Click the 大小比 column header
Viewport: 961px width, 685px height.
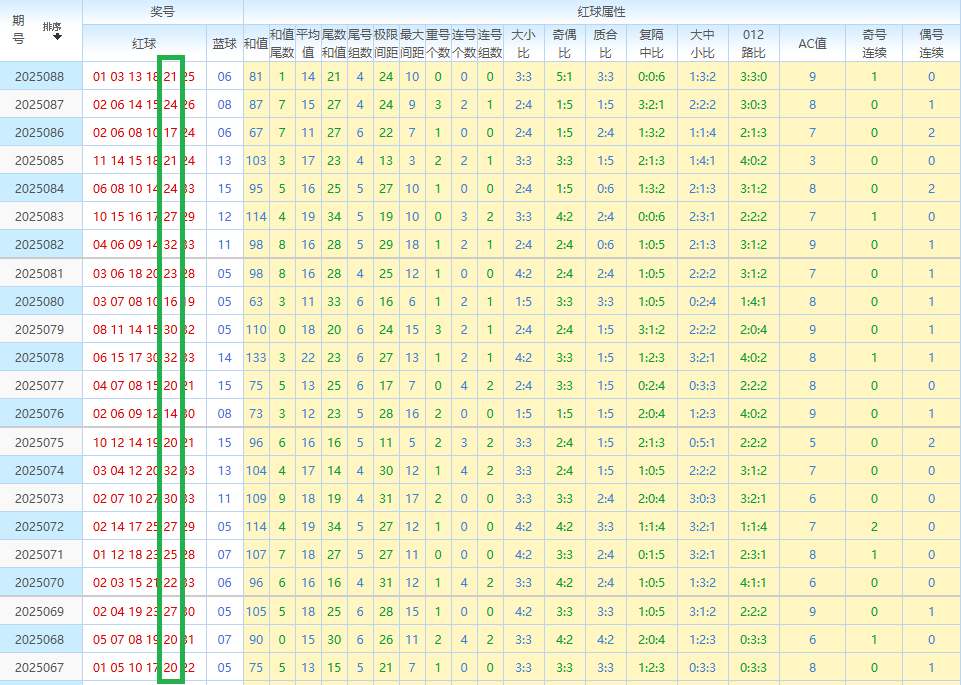click(x=523, y=44)
